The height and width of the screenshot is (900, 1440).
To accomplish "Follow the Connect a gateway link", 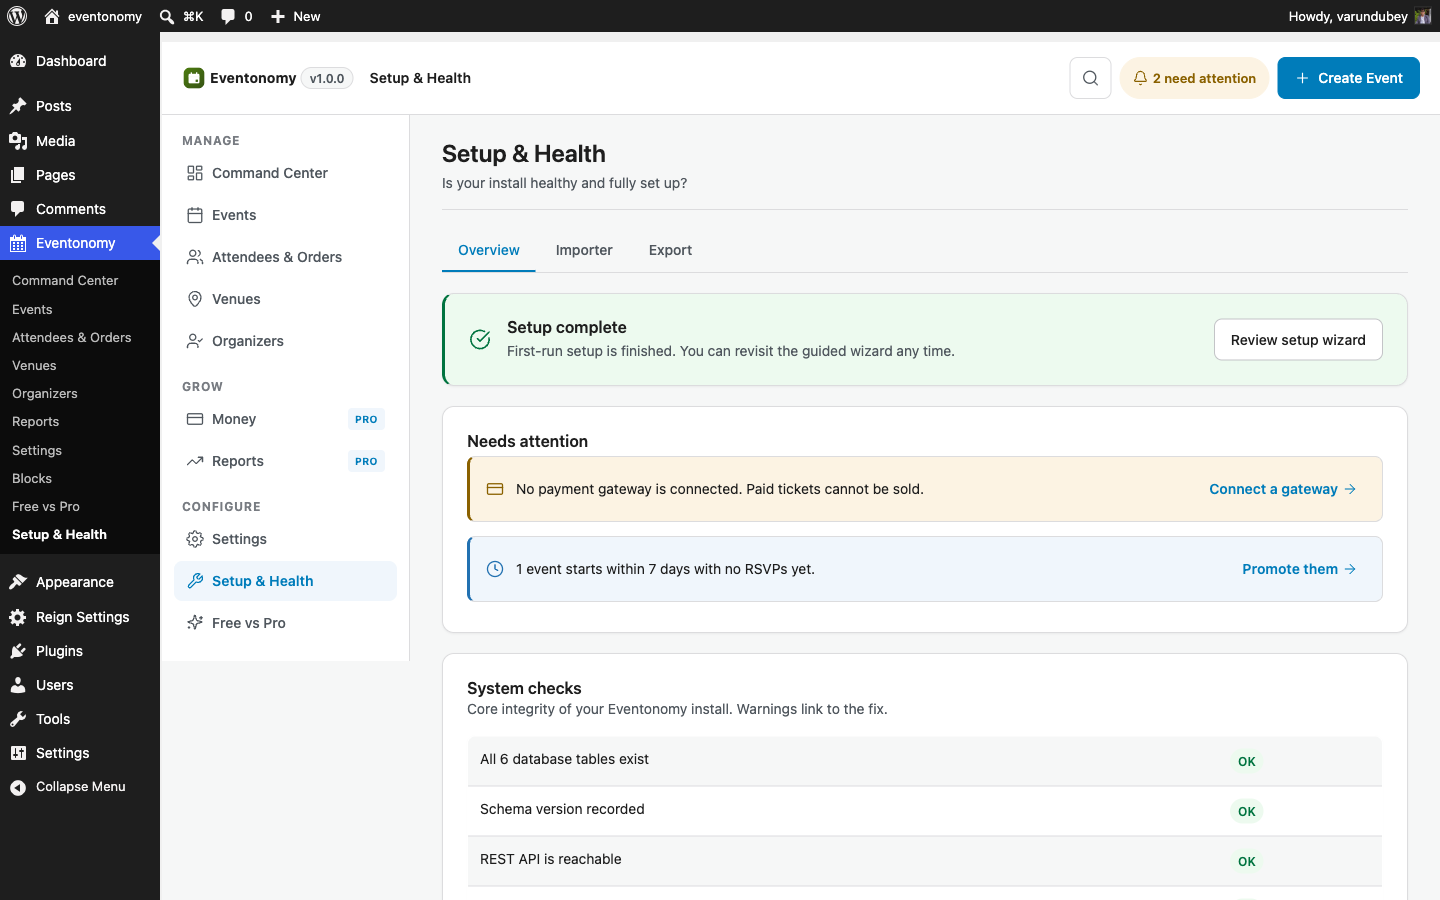I will coord(1283,489).
